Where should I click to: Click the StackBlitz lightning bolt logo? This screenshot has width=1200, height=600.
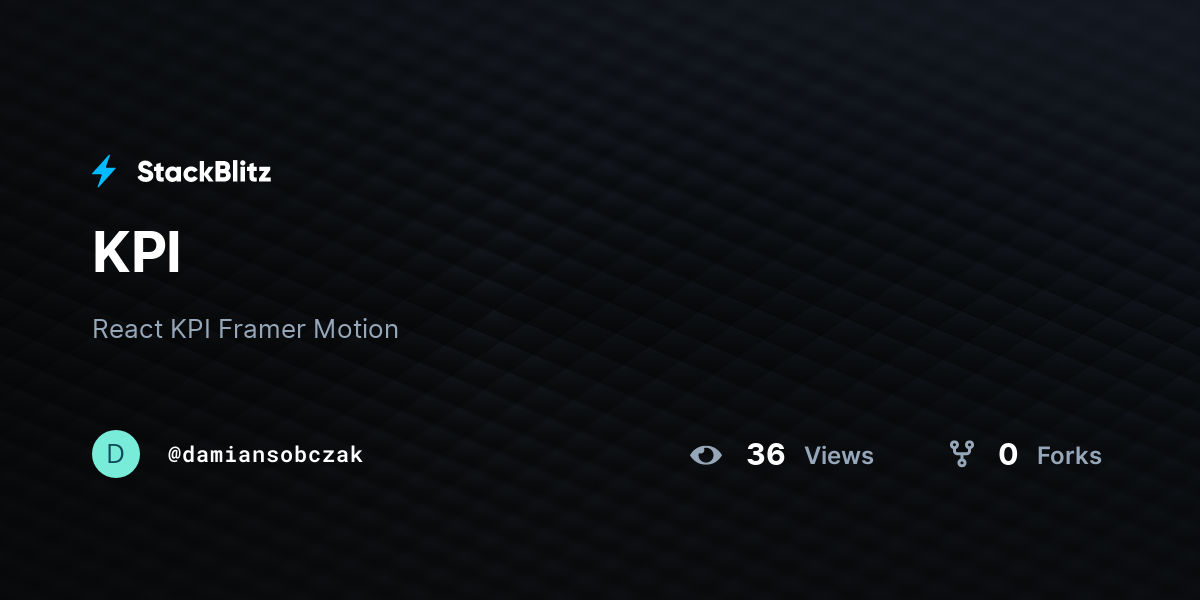(104, 171)
